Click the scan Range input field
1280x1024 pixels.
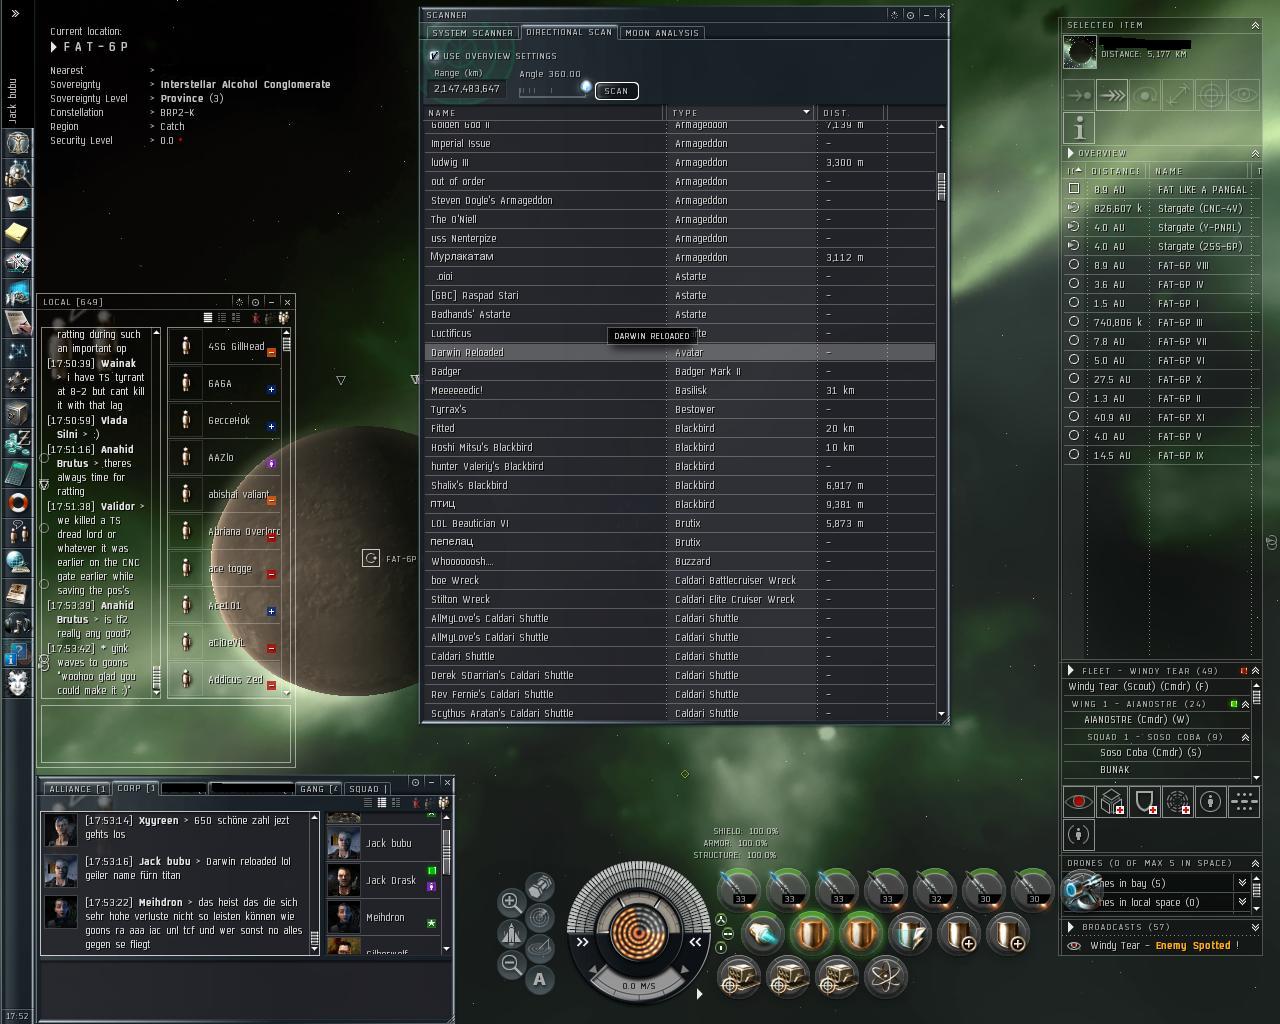click(x=467, y=89)
